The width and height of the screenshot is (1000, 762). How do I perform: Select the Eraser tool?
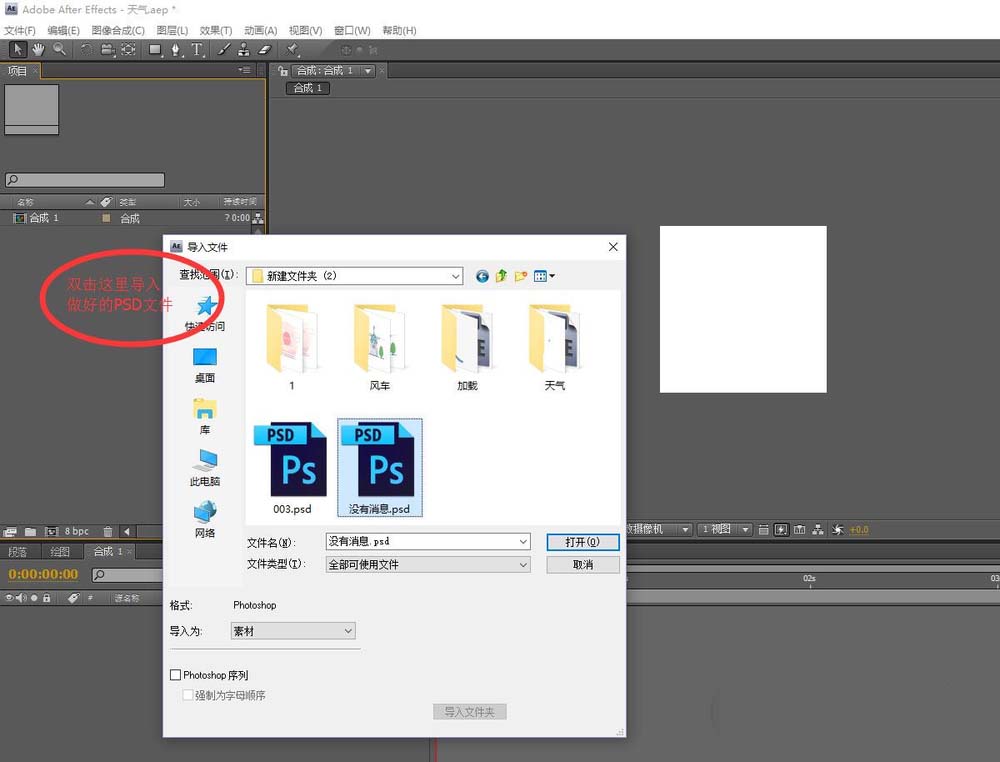[x=265, y=49]
